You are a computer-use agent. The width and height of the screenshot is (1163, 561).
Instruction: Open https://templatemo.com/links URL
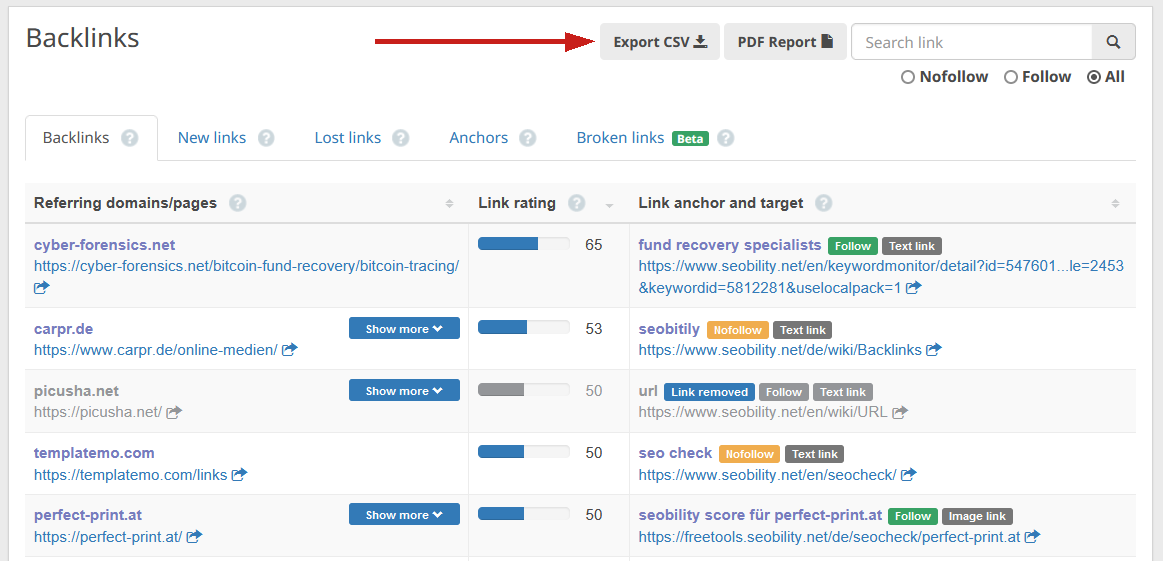(x=131, y=474)
